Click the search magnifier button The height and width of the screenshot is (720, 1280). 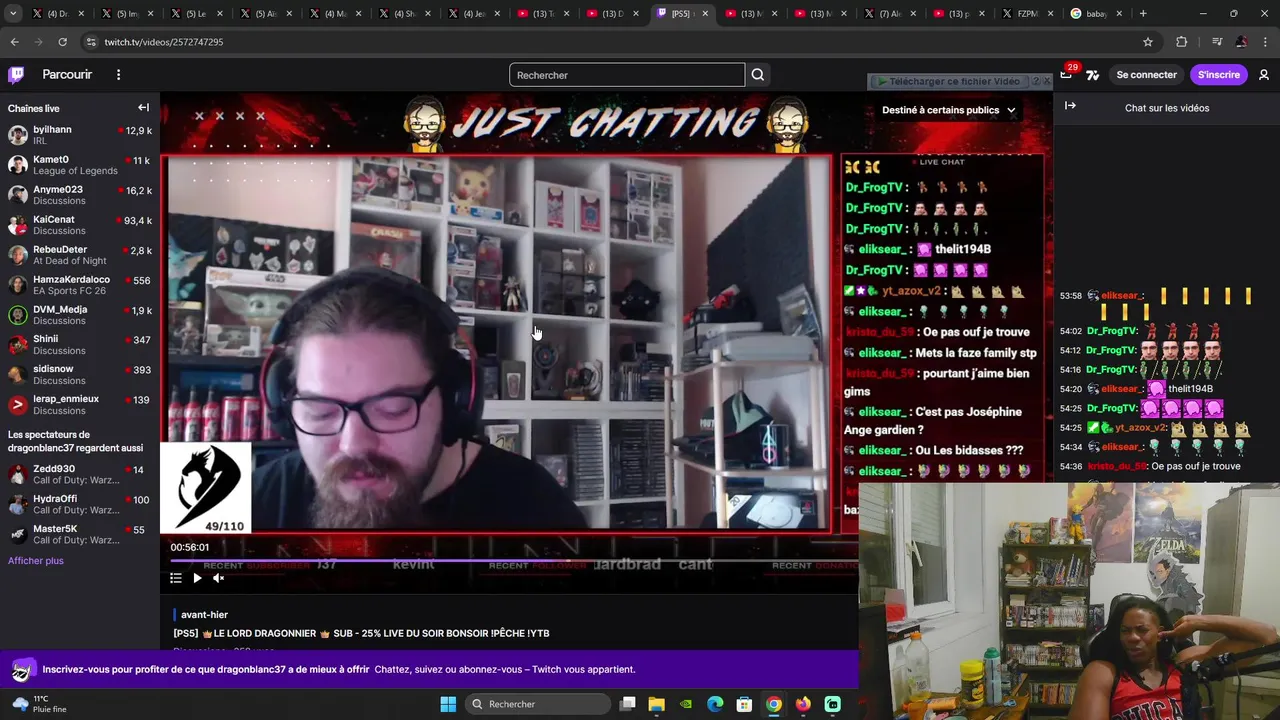pyautogui.click(x=758, y=75)
